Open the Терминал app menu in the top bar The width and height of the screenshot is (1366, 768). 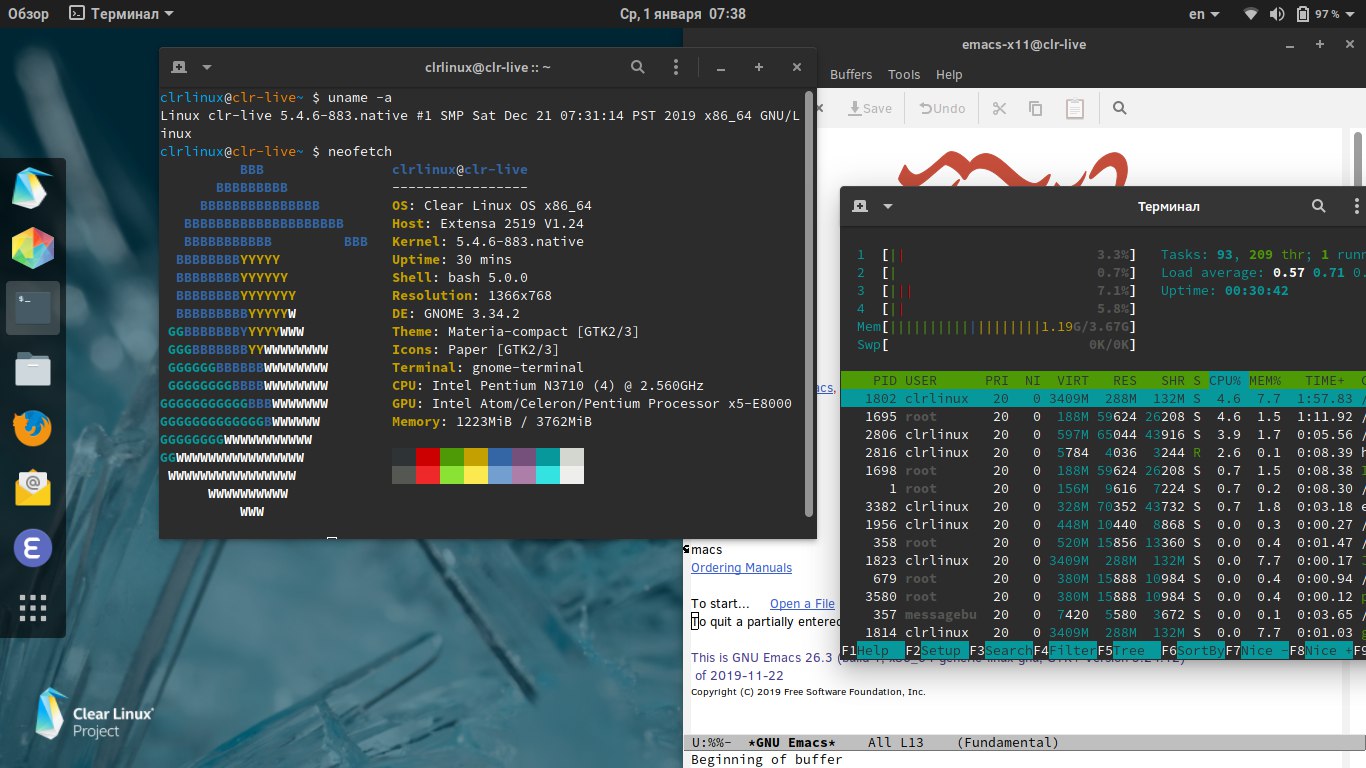coord(121,14)
